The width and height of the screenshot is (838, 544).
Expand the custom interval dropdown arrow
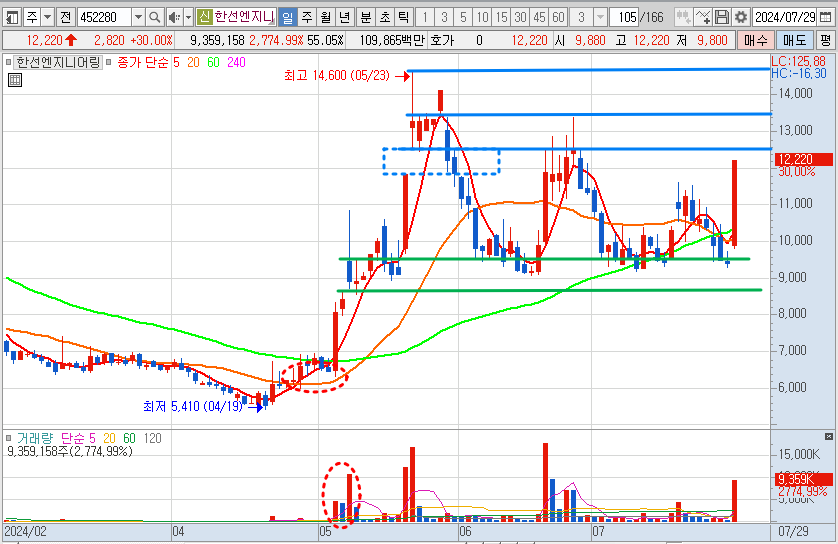tap(600, 18)
